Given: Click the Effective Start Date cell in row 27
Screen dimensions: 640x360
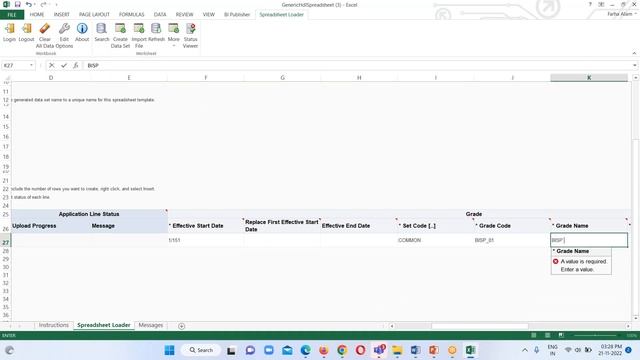Looking at the screenshot, I should tap(205, 240).
